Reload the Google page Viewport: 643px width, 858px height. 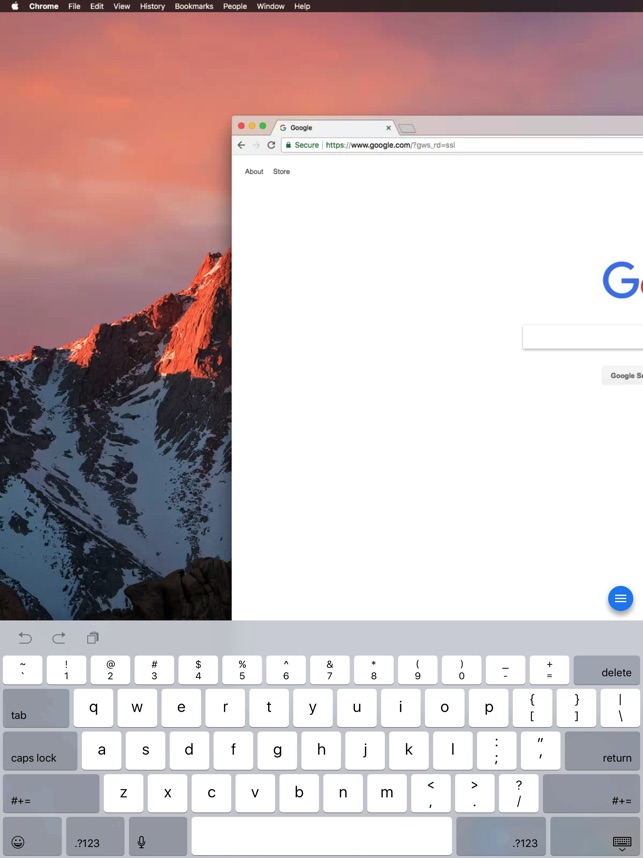271,145
